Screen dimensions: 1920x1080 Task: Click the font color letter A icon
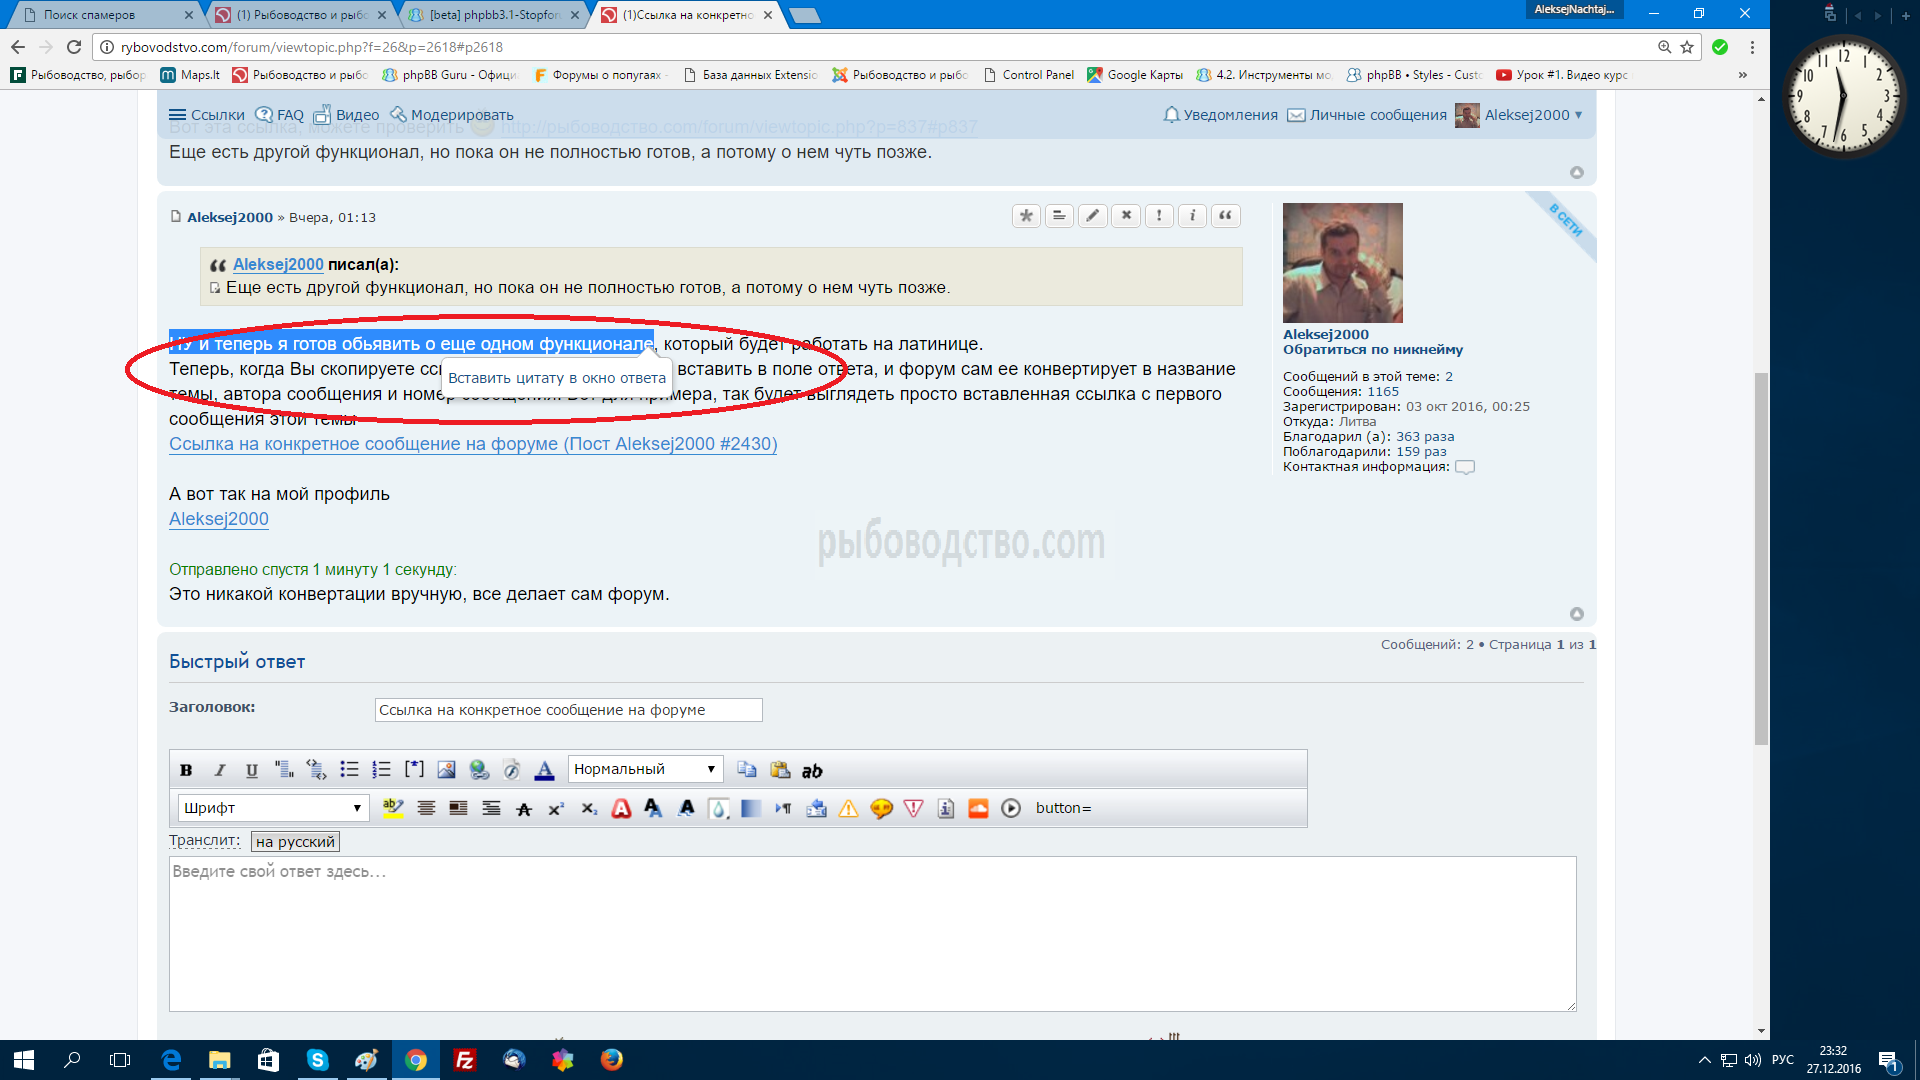pyautogui.click(x=544, y=770)
